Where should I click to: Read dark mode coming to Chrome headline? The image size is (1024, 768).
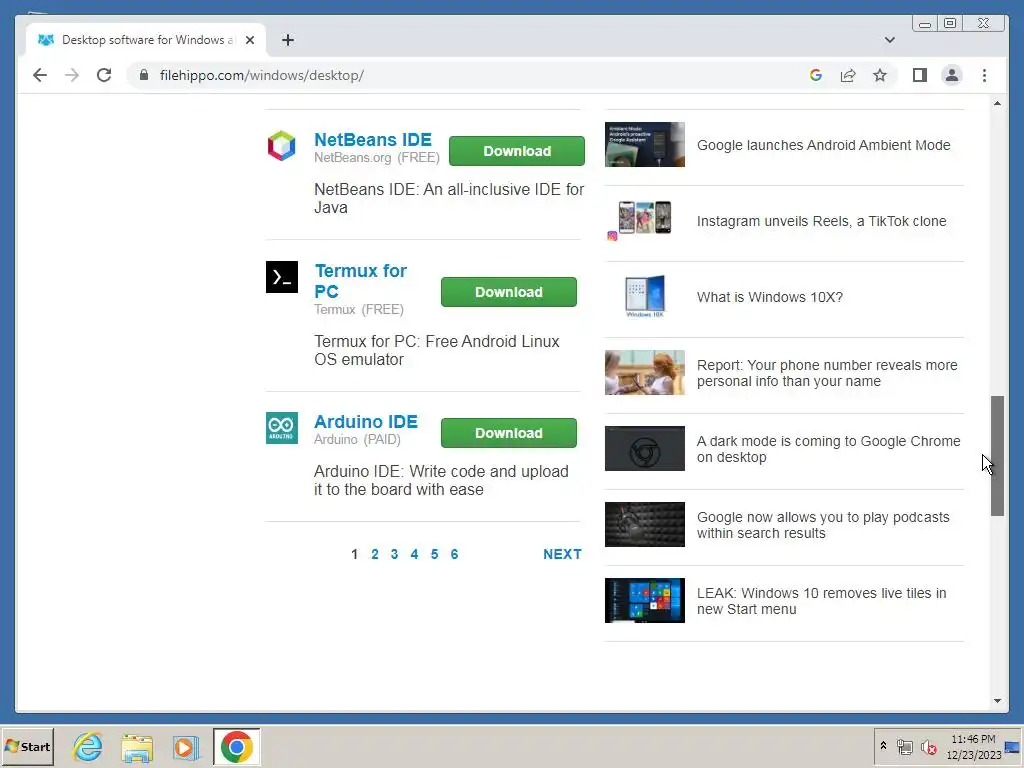pyautogui.click(x=828, y=449)
